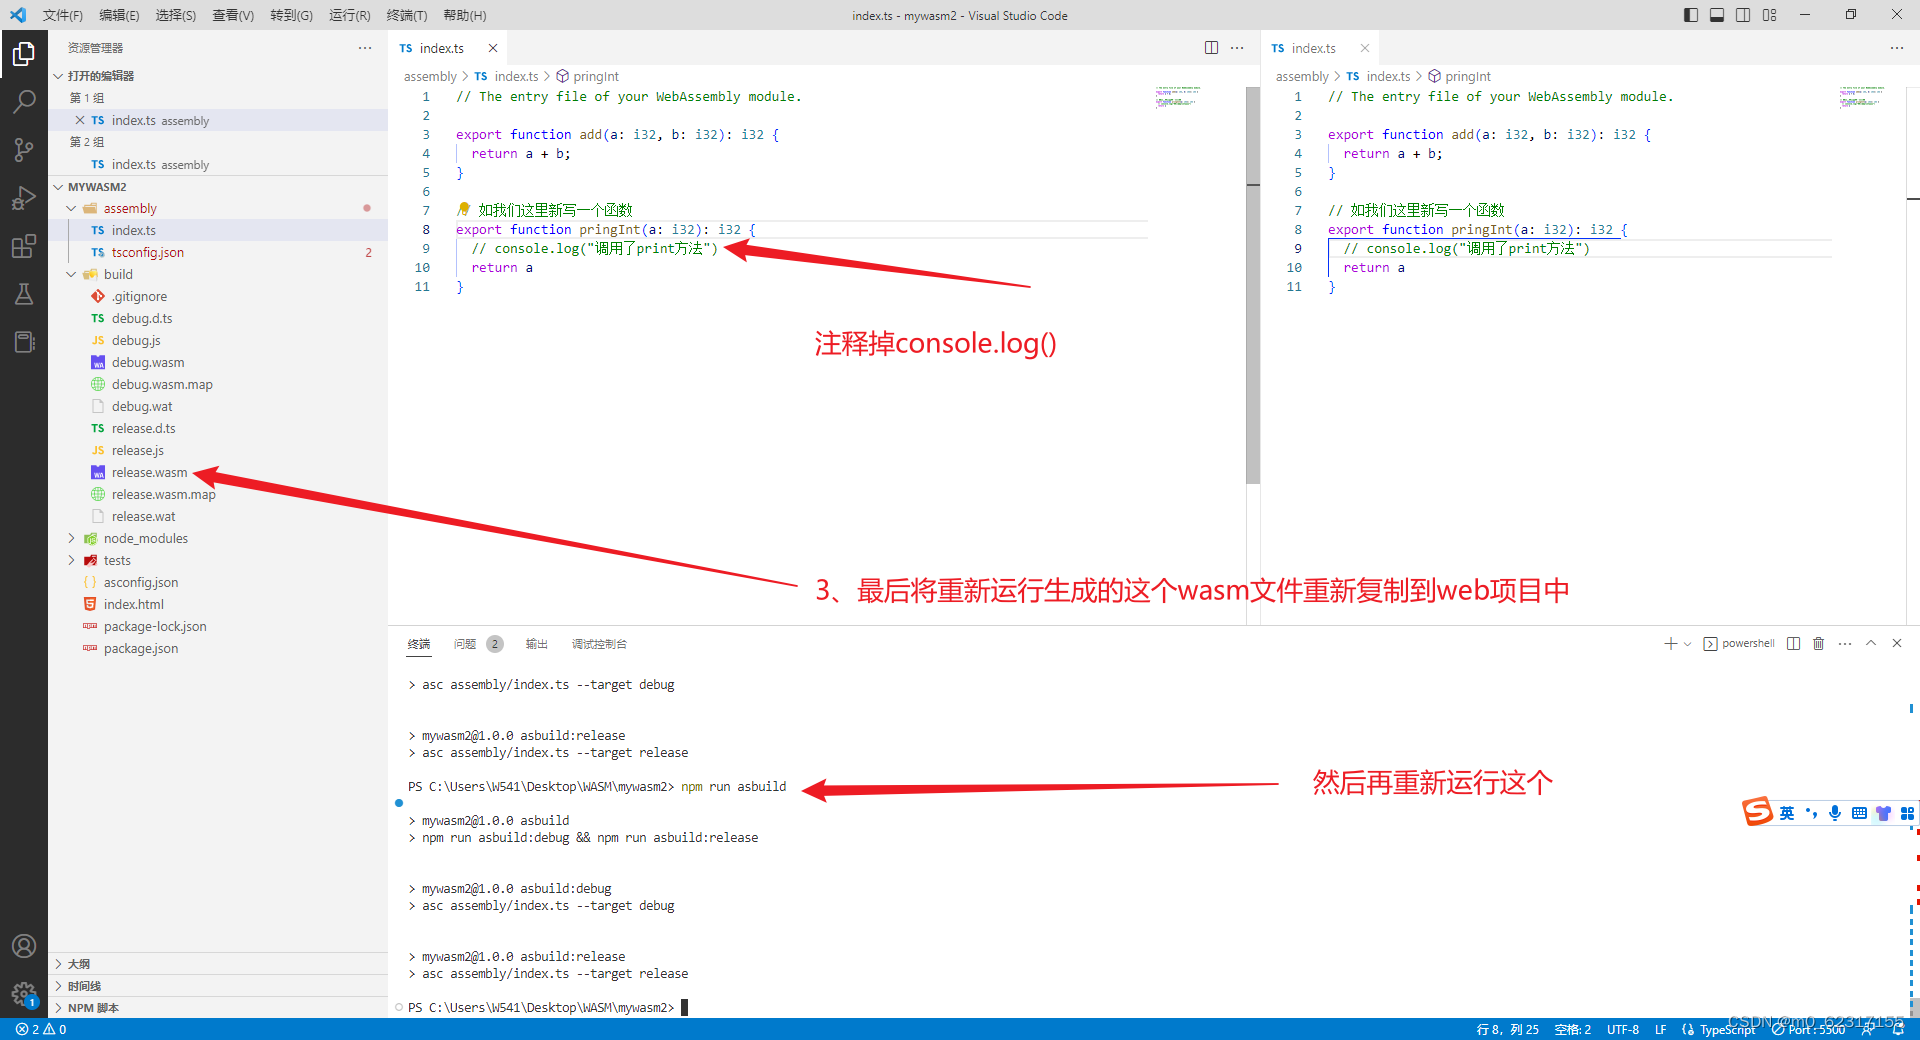Kill the terminal with the trash icon
The height and width of the screenshot is (1040, 1920).
point(1818,643)
